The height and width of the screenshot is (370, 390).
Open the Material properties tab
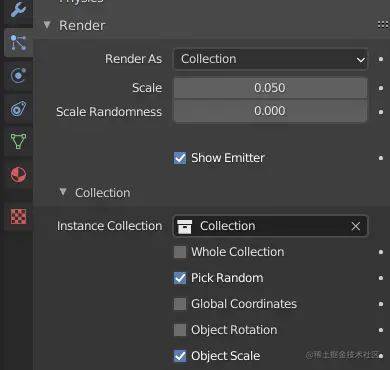[18, 174]
